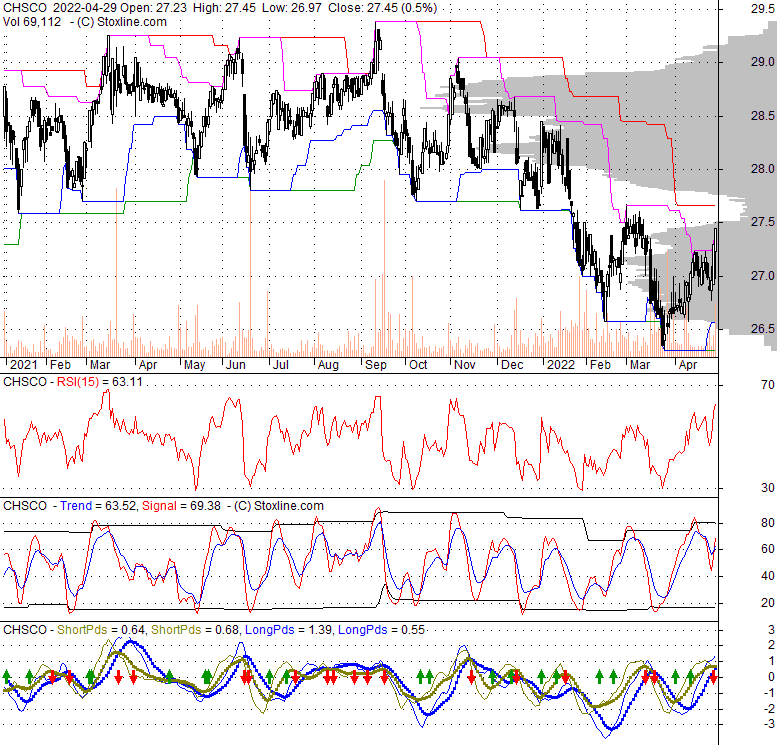The image size is (778, 746).
Task: Click the Signal value 69.38
Action: 205,506
